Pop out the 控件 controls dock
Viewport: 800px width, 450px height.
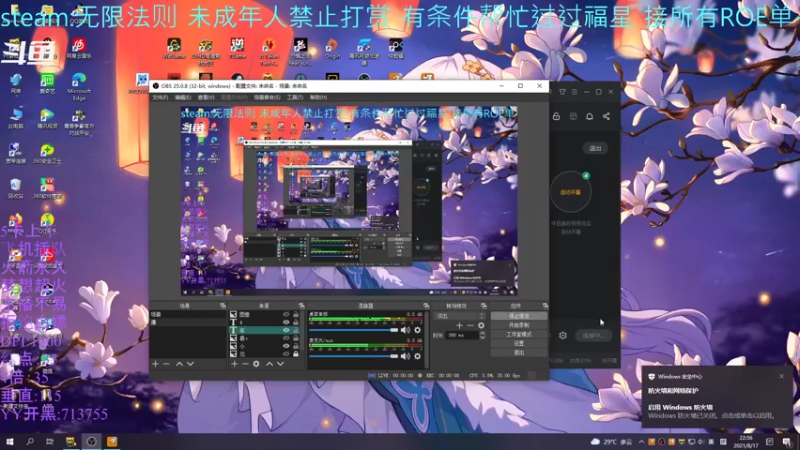(x=545, y=306)
